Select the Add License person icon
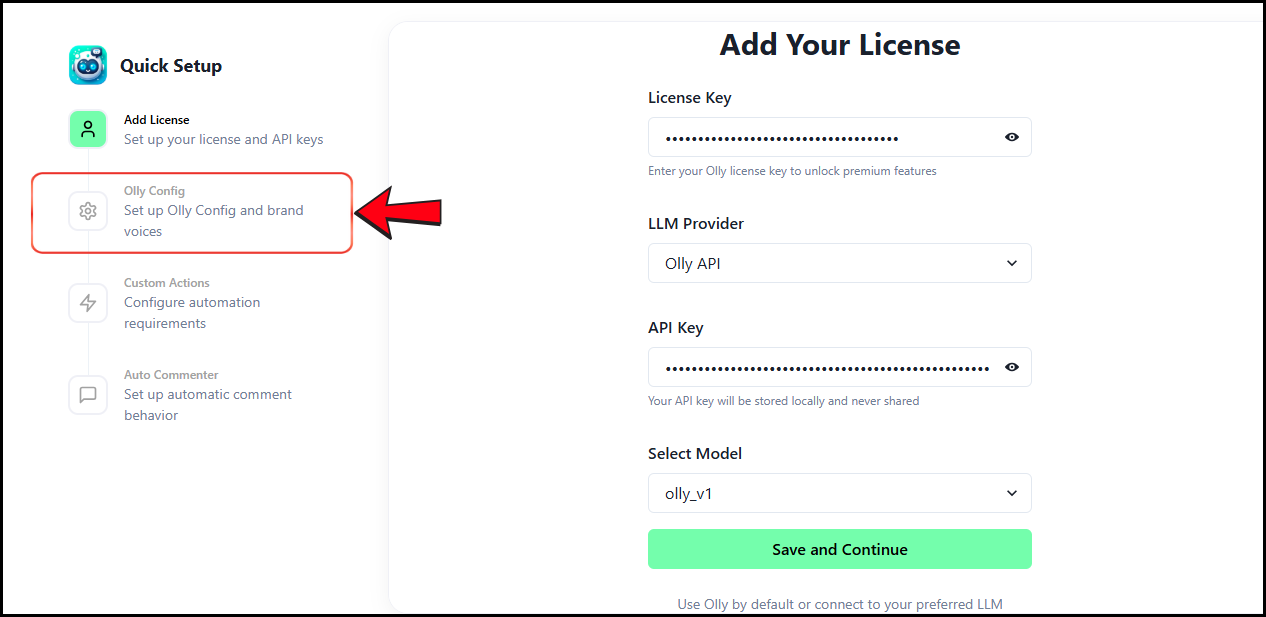 pos(88,129)
